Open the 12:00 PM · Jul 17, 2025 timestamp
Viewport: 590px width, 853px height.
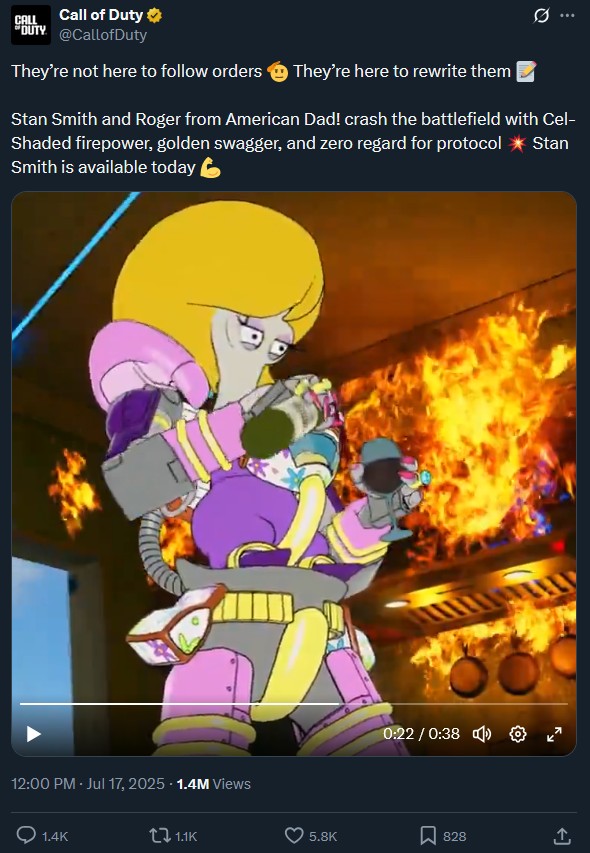(x=88, y=784)
